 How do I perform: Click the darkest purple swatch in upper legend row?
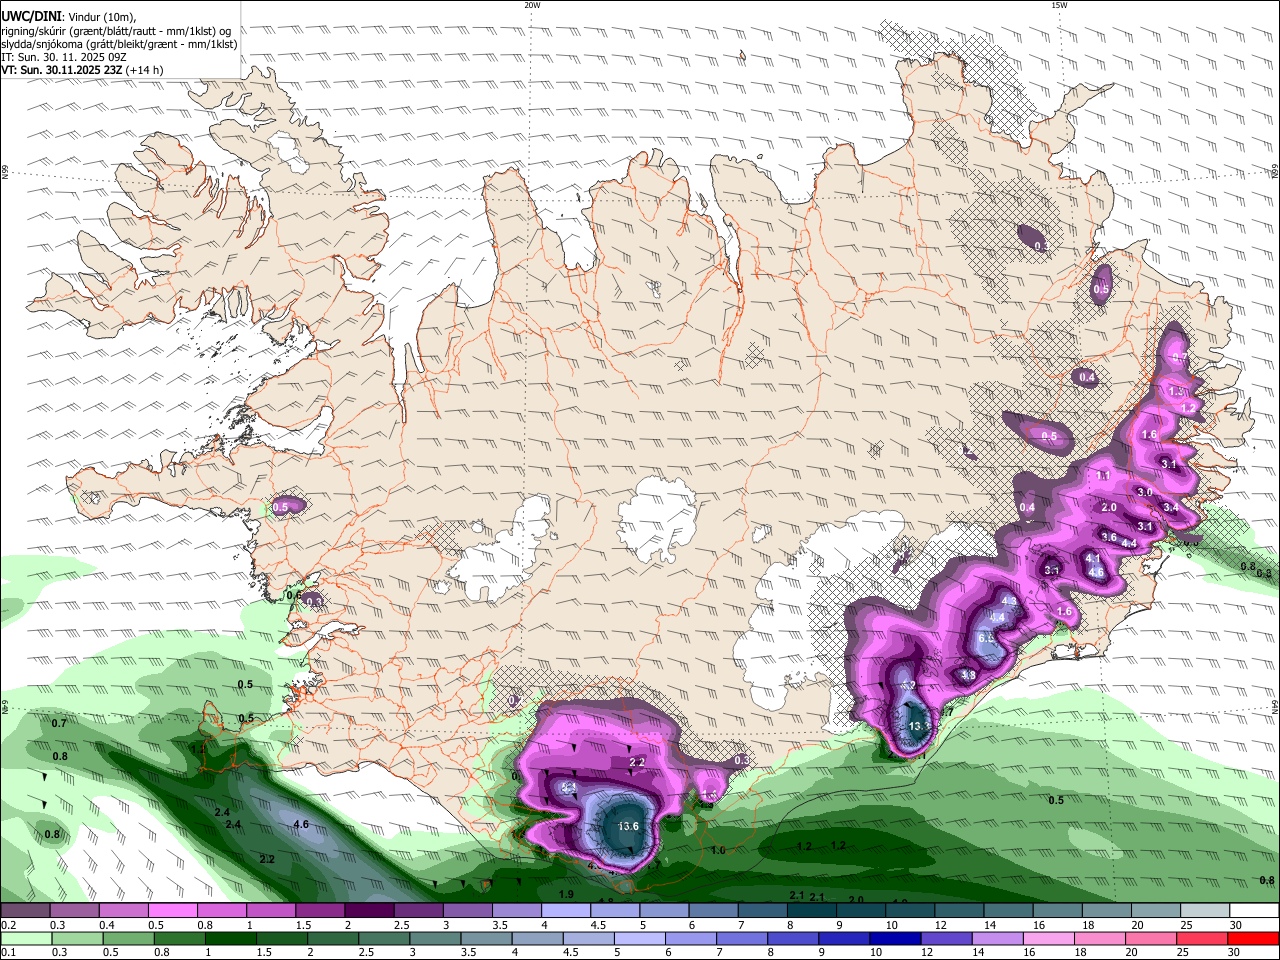pos(369,911)
